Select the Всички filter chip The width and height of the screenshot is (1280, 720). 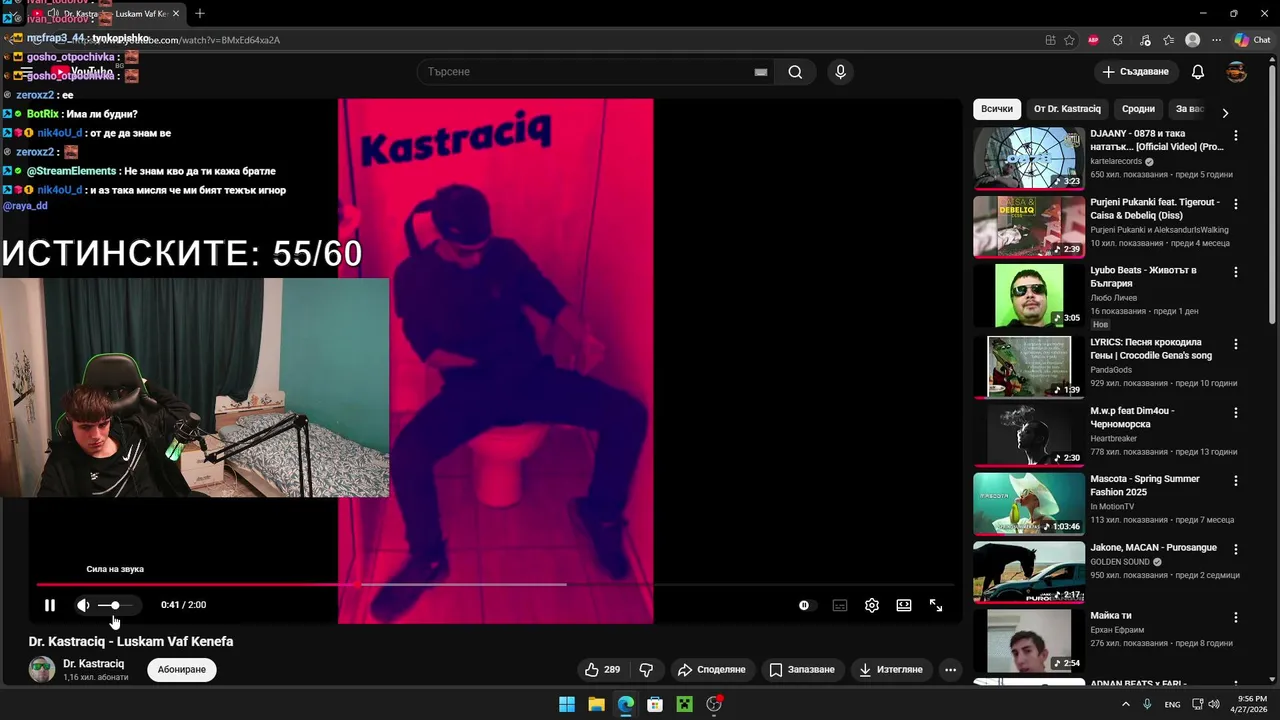pyautogui.click(x=997, y=109)
